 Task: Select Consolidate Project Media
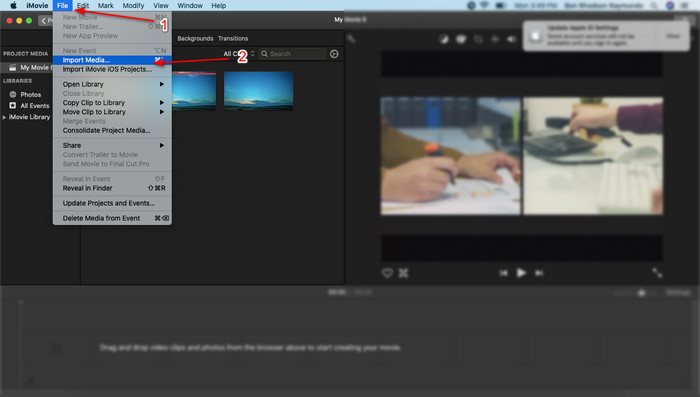point(112,130)
